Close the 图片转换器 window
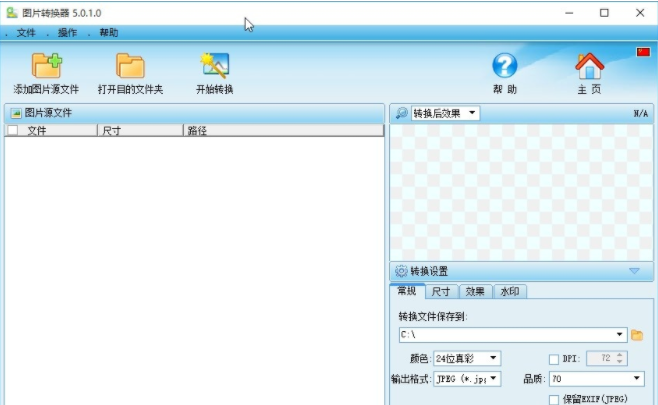658x405 pixels. pyautogui.click(x=640, y=13)
